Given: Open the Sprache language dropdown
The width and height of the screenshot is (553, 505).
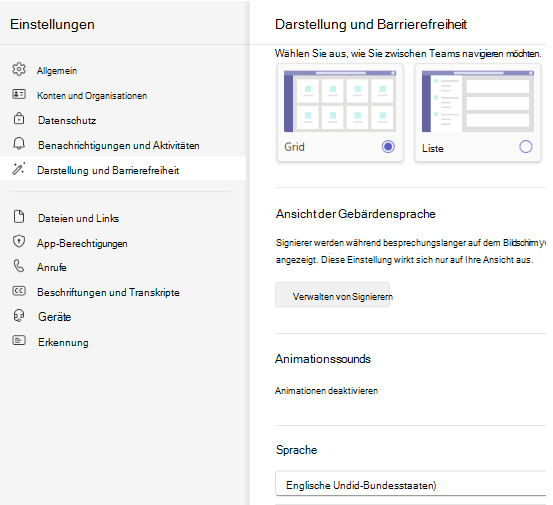Looking at the screenshot, I should point(411,483).
